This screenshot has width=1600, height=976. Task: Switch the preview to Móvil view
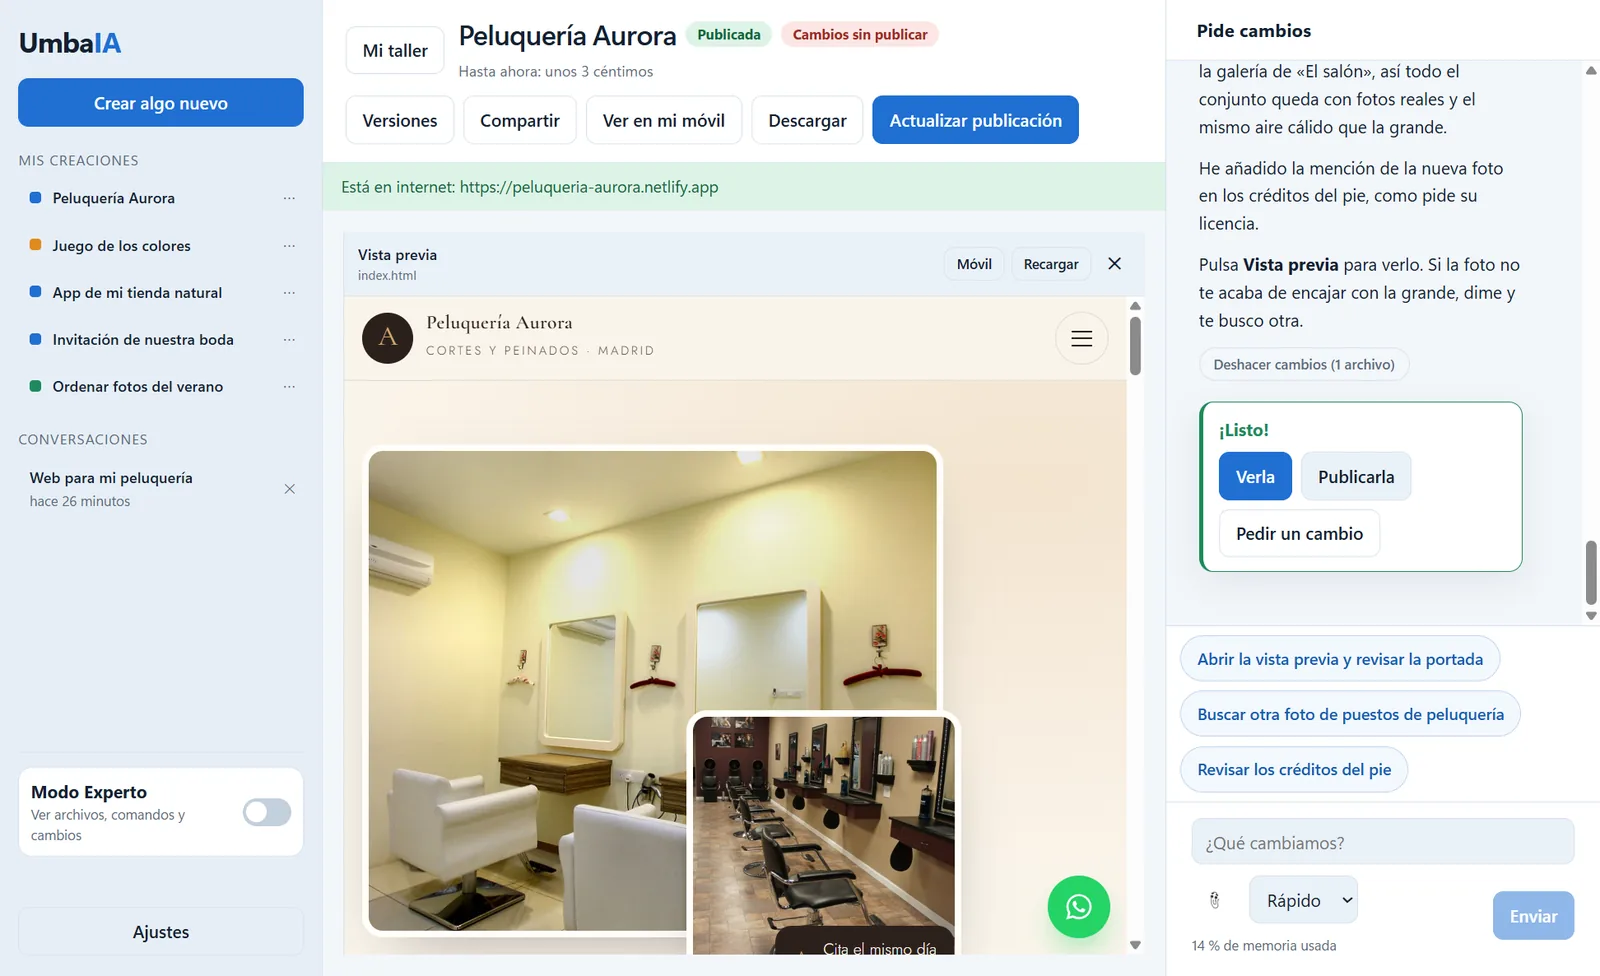pos(974,264)
